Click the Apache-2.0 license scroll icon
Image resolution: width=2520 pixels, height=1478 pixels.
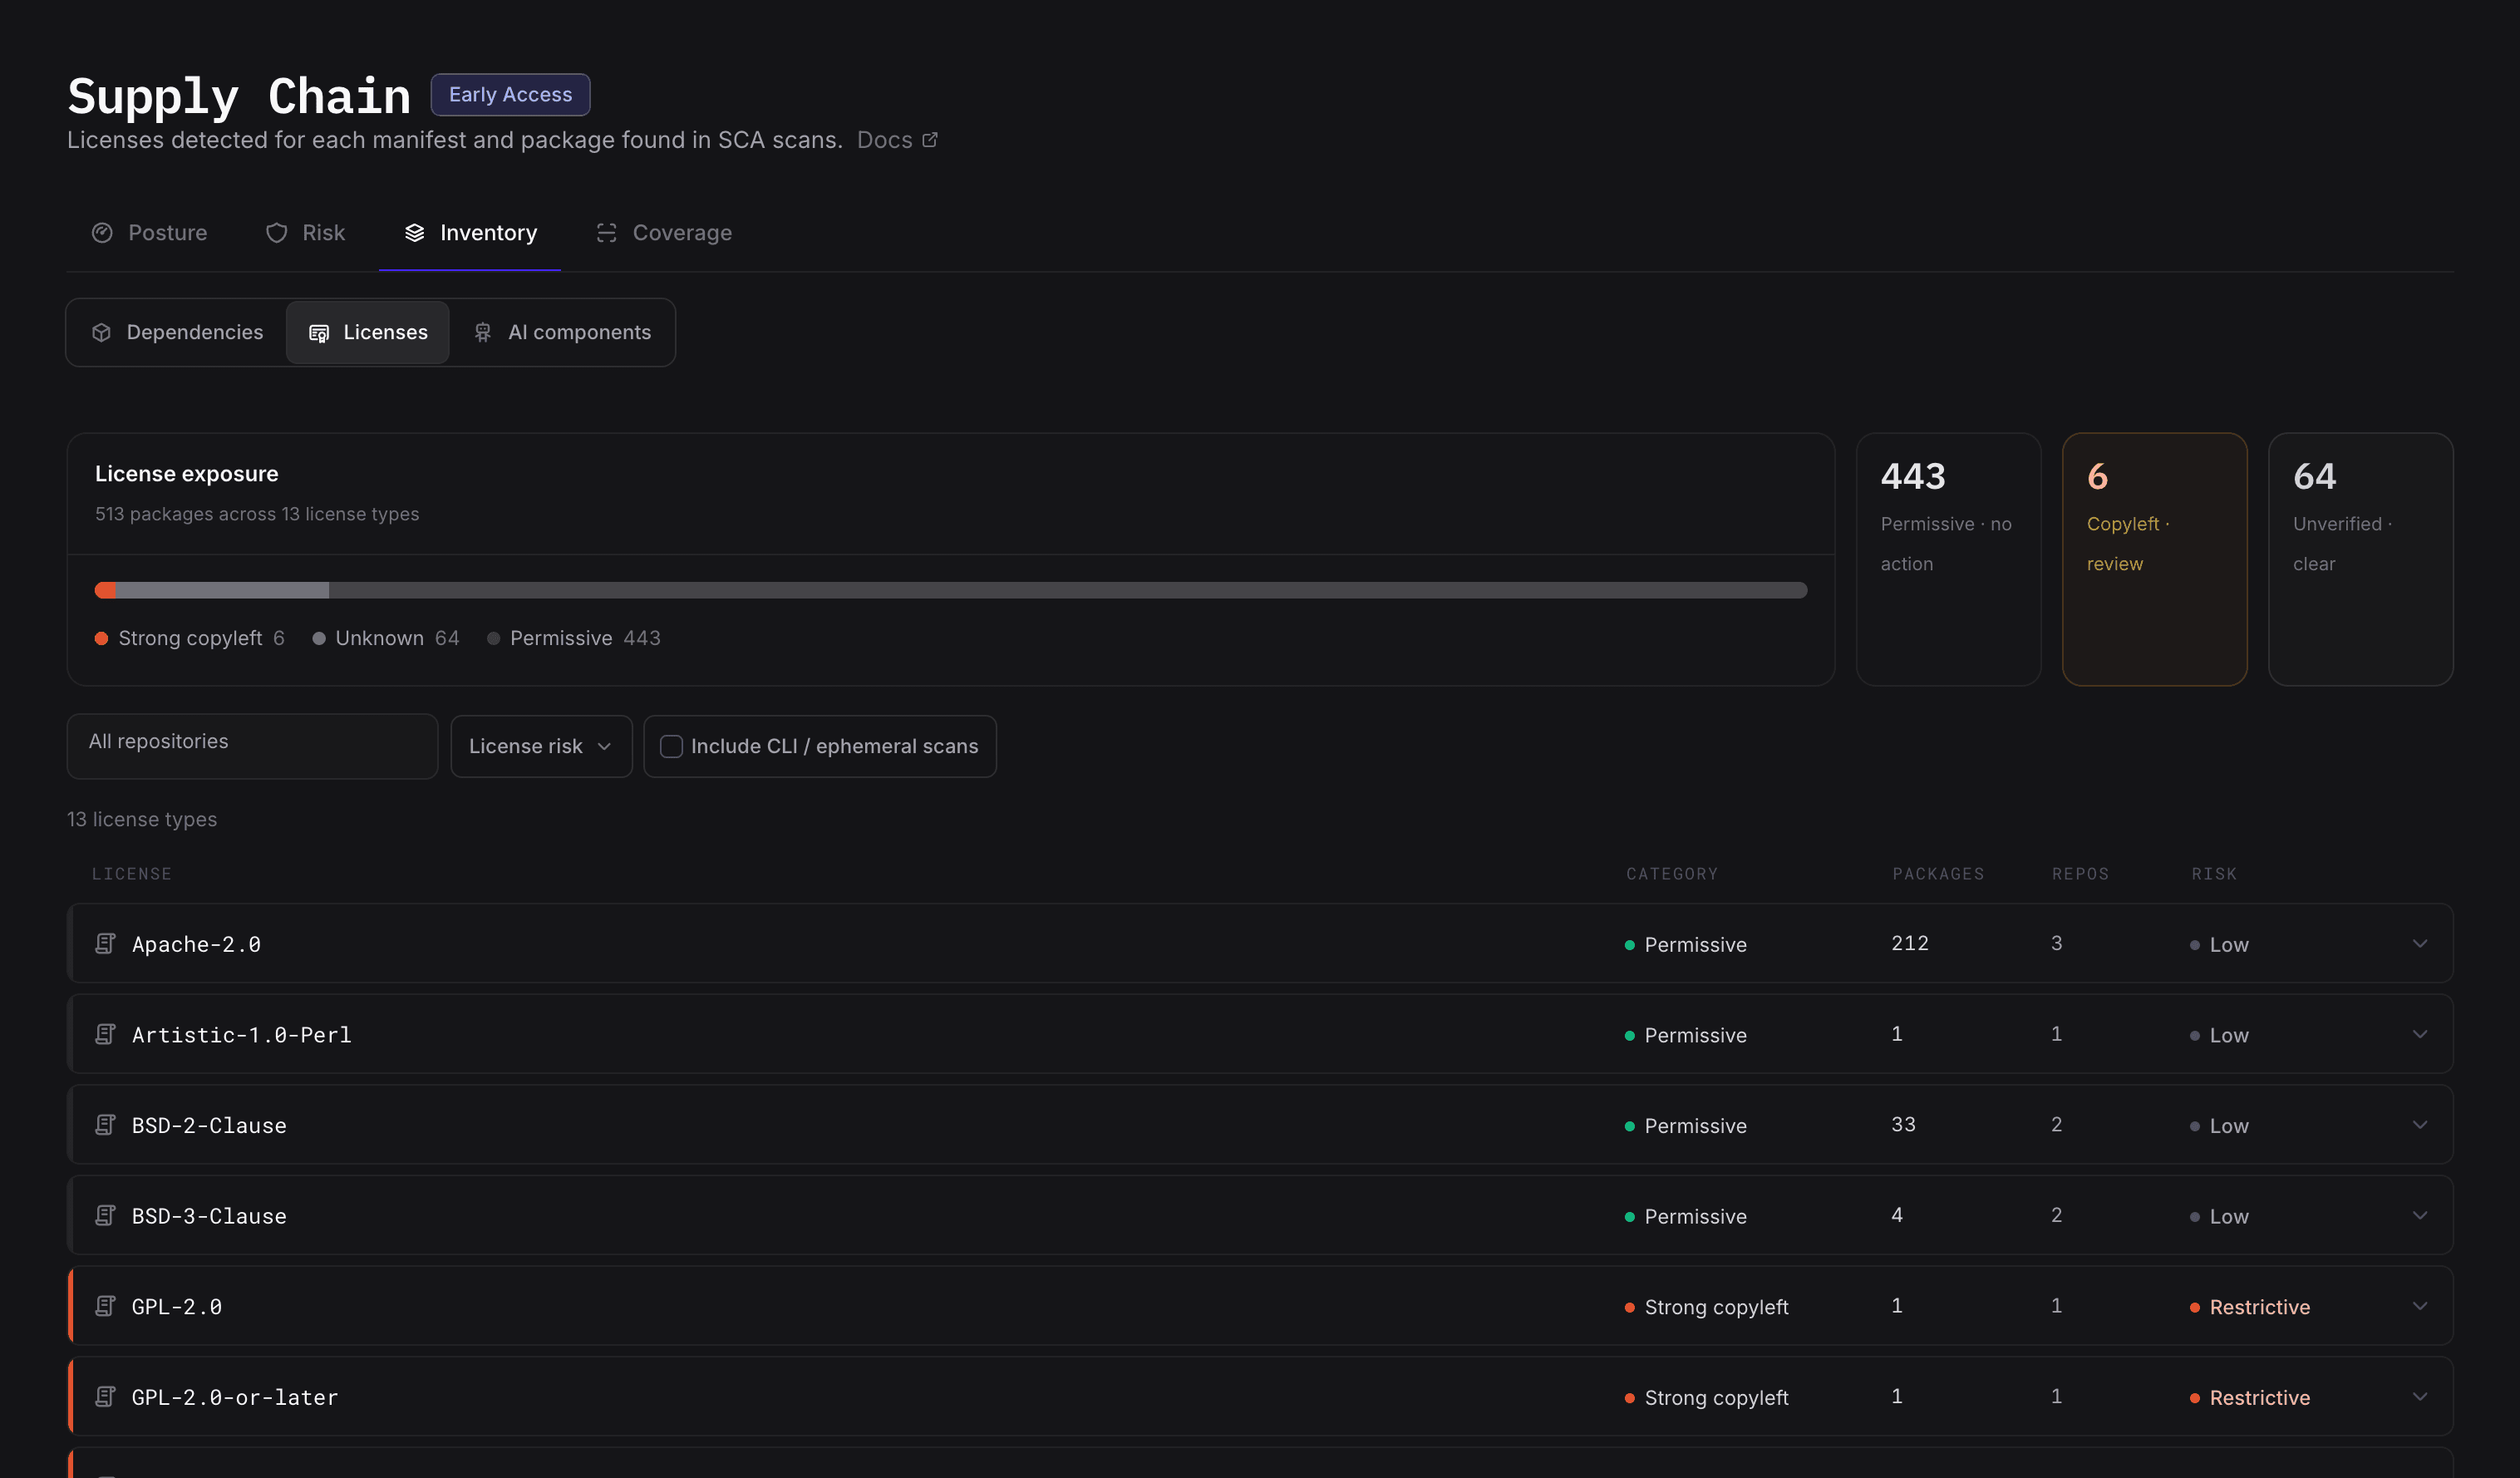point(105,943)
